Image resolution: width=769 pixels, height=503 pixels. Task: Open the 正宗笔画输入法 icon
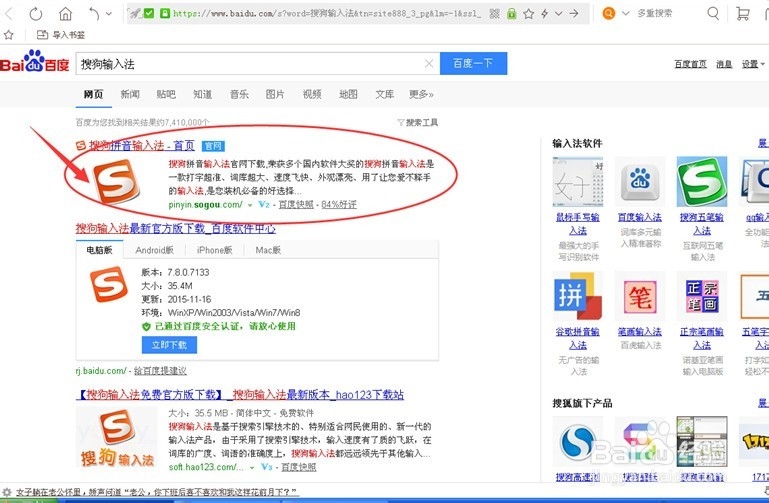click(702, 296)
